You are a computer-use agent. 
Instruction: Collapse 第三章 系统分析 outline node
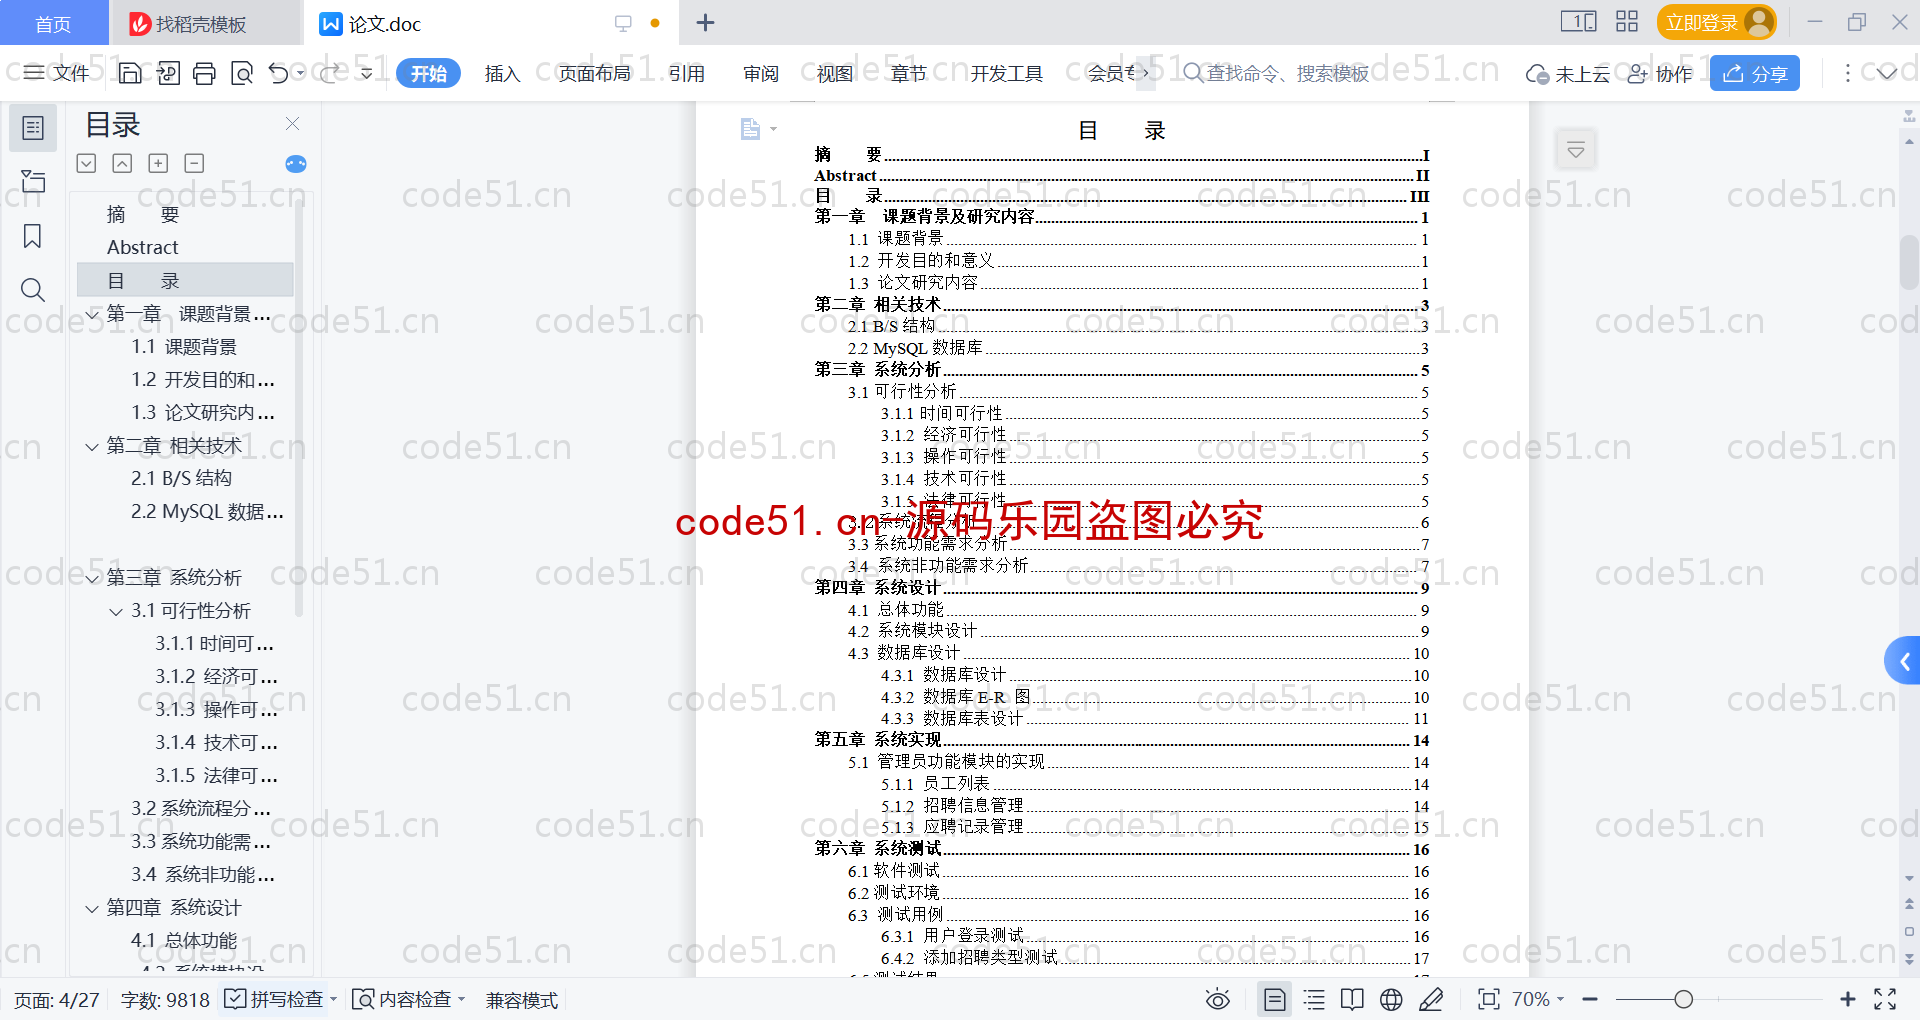pos(92,579)
